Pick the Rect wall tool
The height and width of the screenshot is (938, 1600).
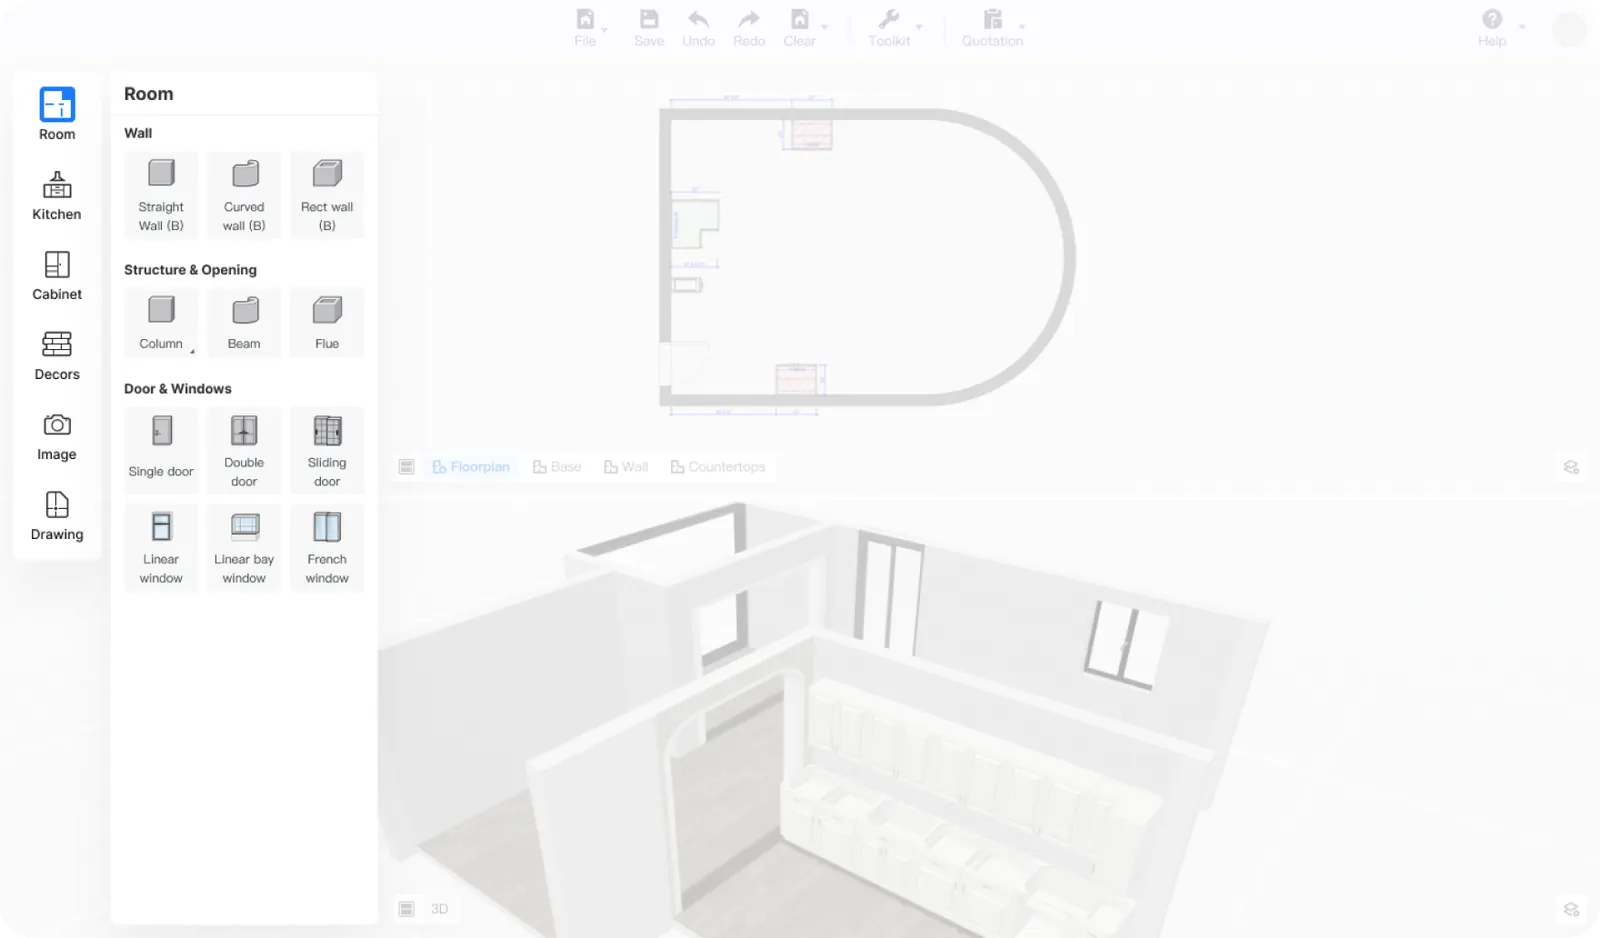coord(327,195)
